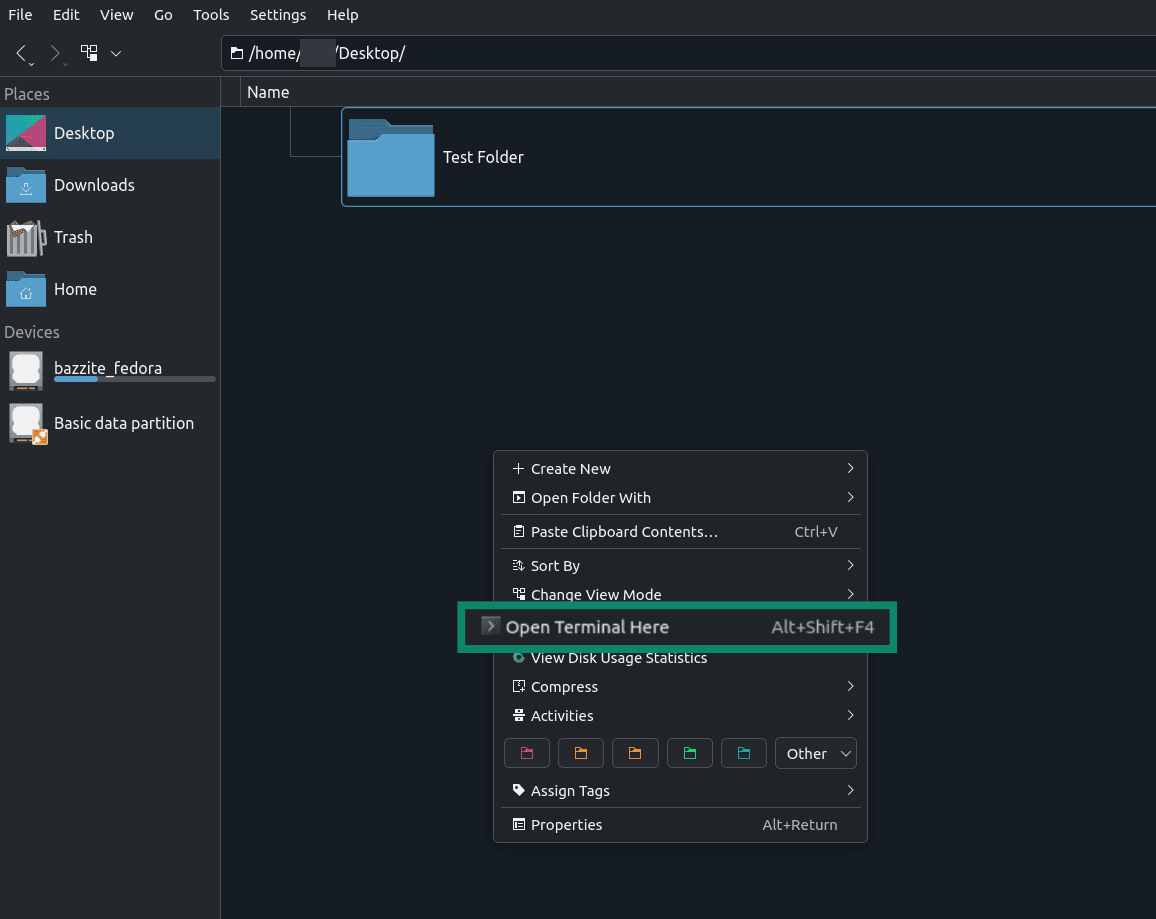Choose the cyan folder color icon
1156x919 pixels.
pos(744,753)
